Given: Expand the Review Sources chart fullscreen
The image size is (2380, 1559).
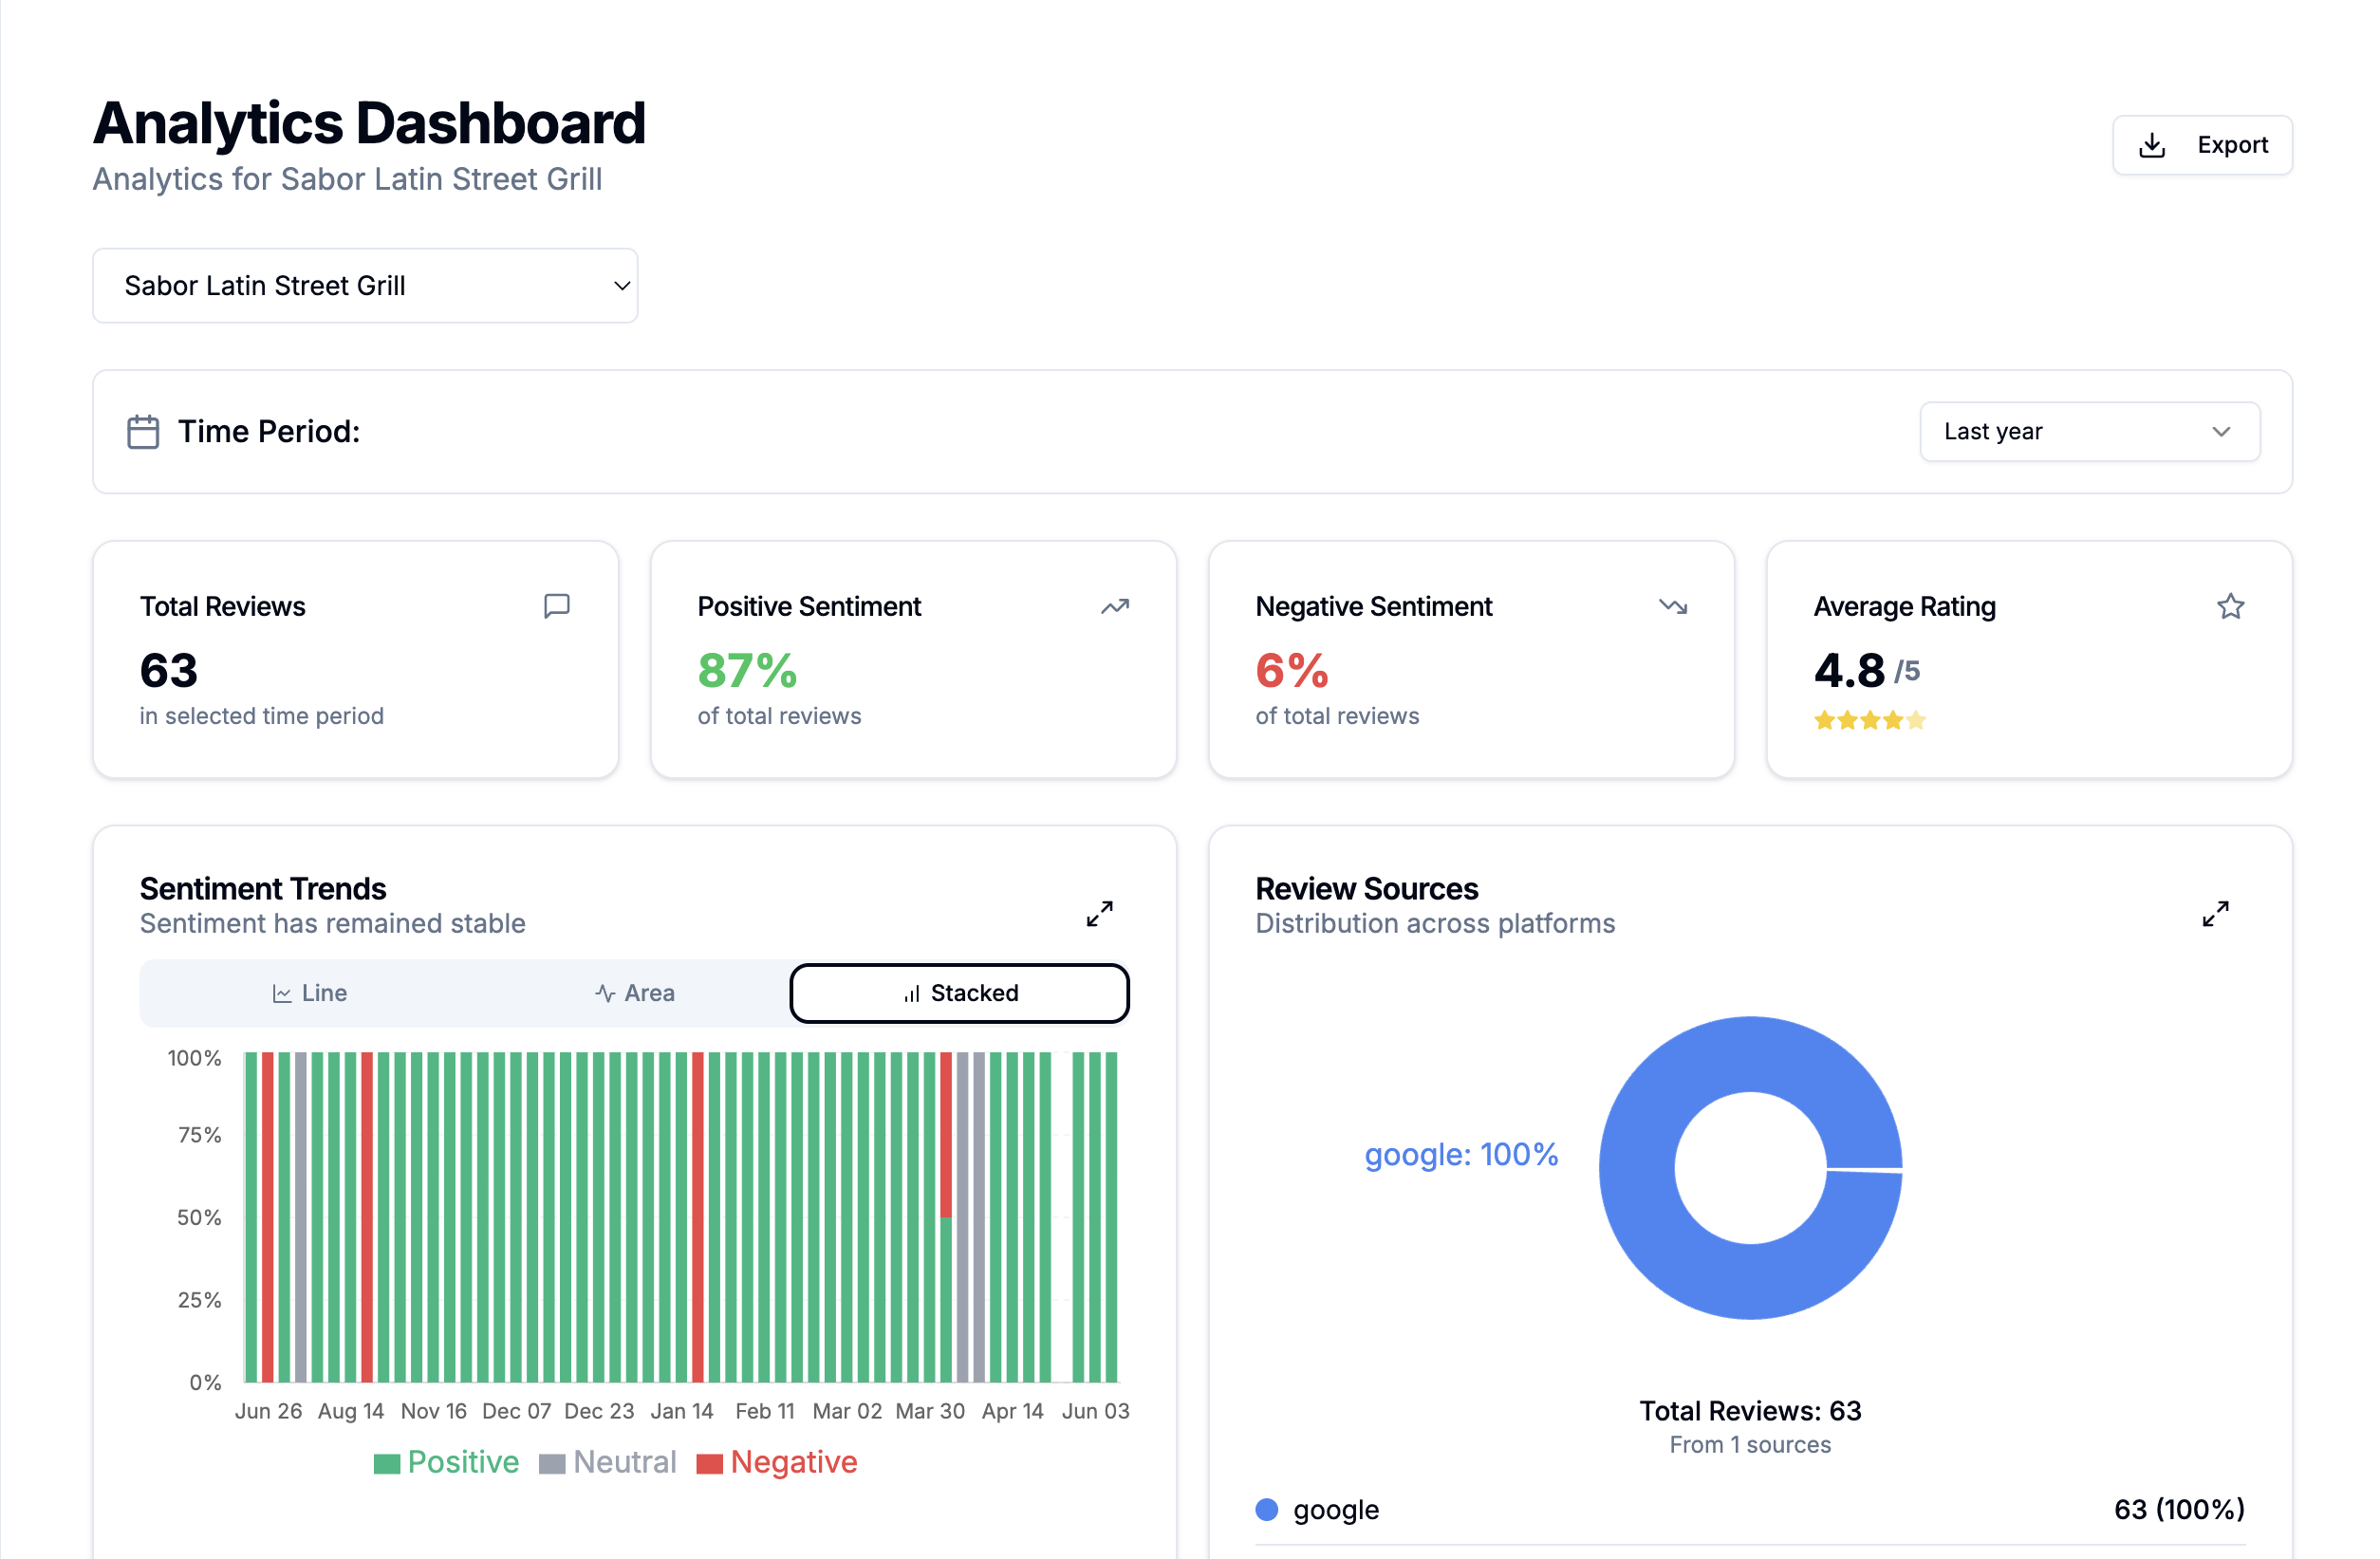Looking at the screenshot, I should [x=2215, y=914].
